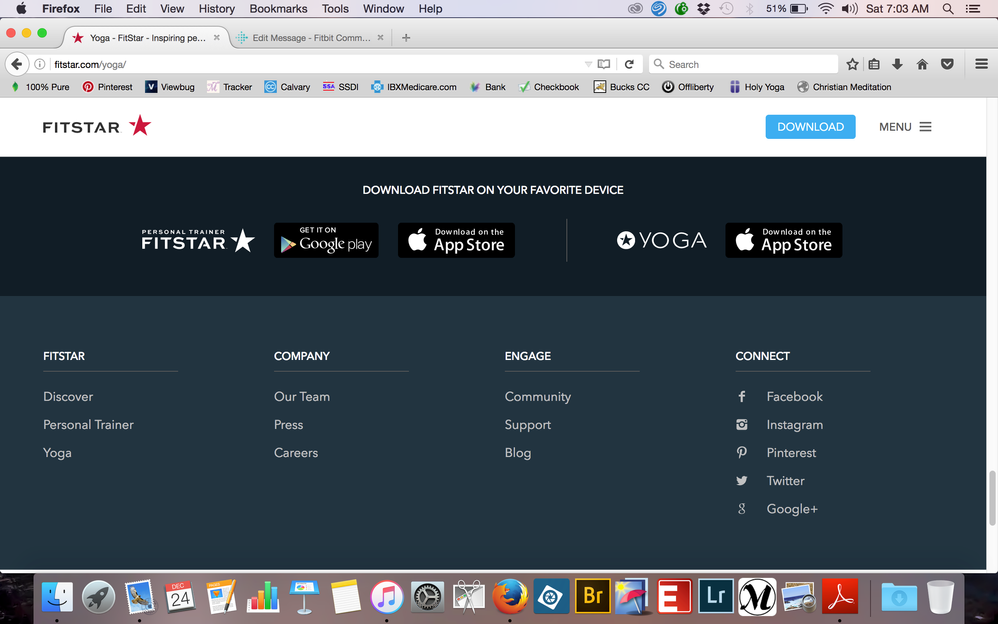Open the History menu

point(216,9)
